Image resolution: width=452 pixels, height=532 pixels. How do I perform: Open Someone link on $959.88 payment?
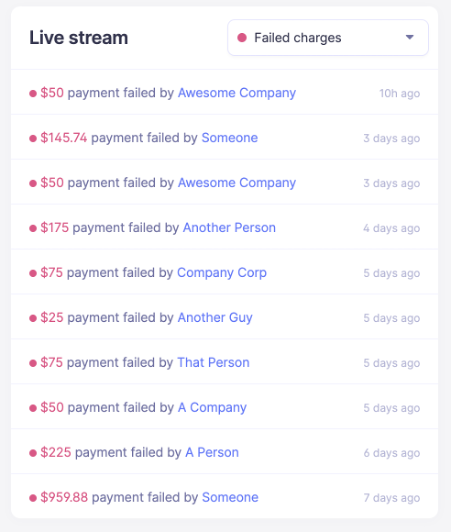click(x=230, y=497)
